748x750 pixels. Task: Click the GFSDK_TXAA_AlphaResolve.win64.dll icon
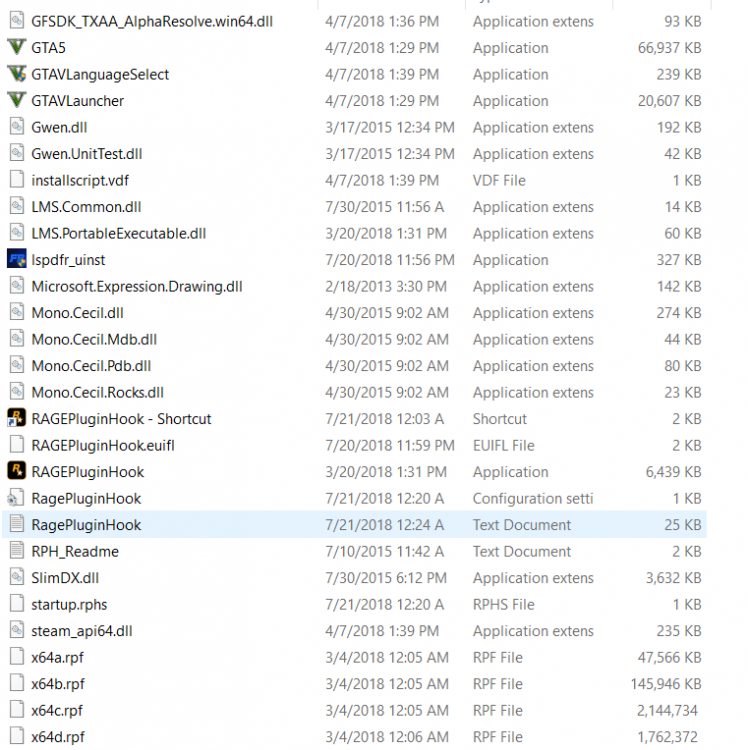[x=17, y=21]
